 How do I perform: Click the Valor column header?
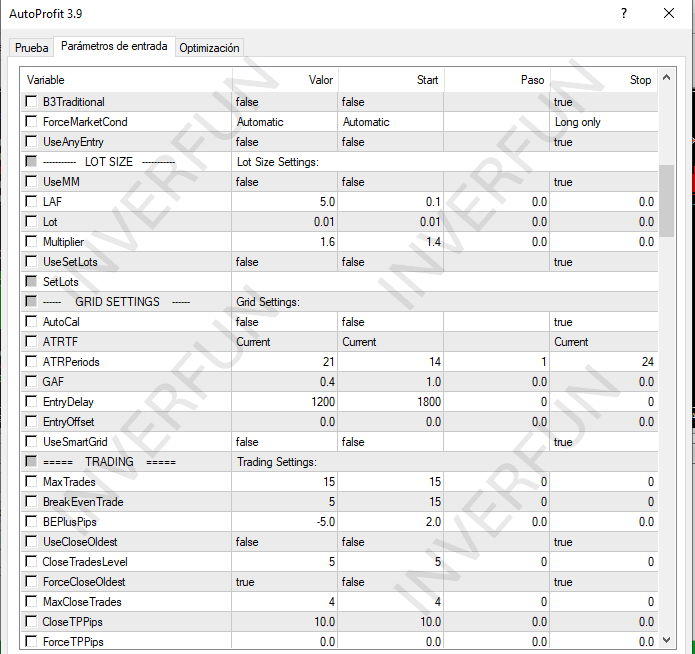pos(285,80)
